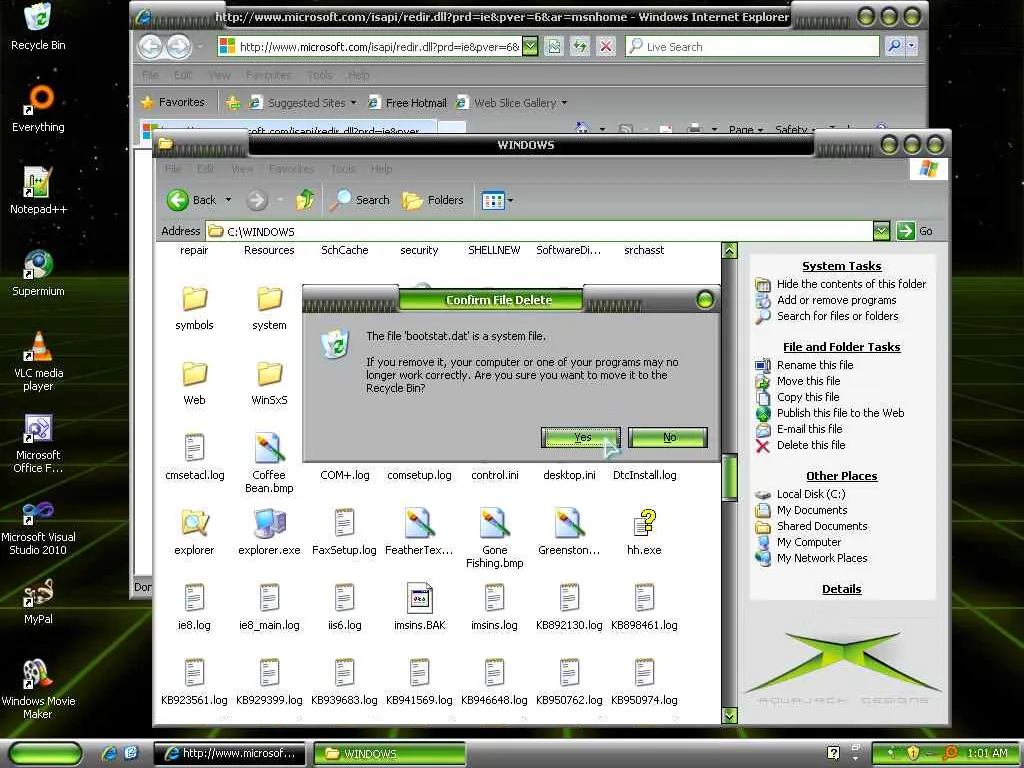Go back with the Explorer Back button
This screenshot has width=1024, height=768.
pyautogui.click(x=191, y=200)
